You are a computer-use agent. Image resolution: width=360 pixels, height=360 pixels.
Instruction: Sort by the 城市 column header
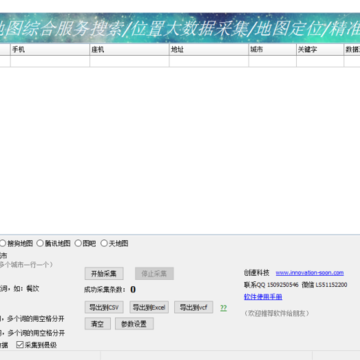pos(272,50)
